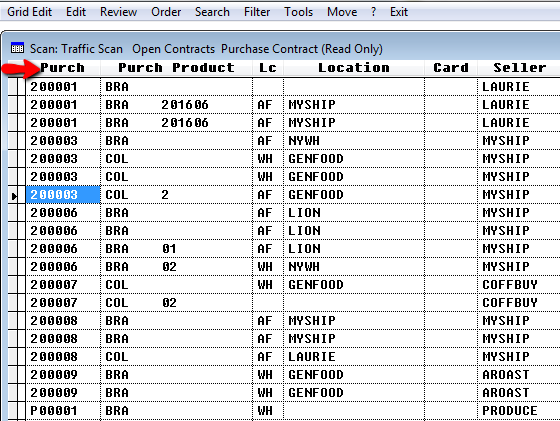Open the Tools menu
This screenshot has width=560, height=421.
point(298,12)
